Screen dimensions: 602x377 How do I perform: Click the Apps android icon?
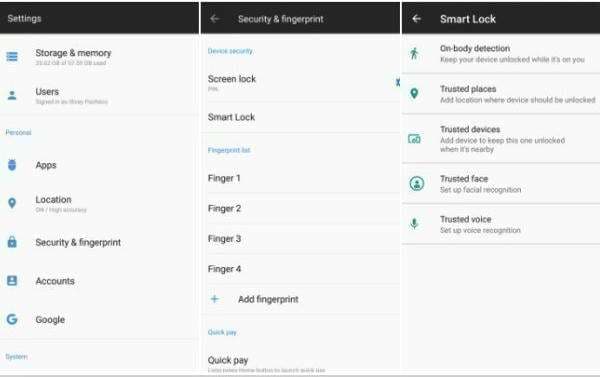[x=12, y=165]
